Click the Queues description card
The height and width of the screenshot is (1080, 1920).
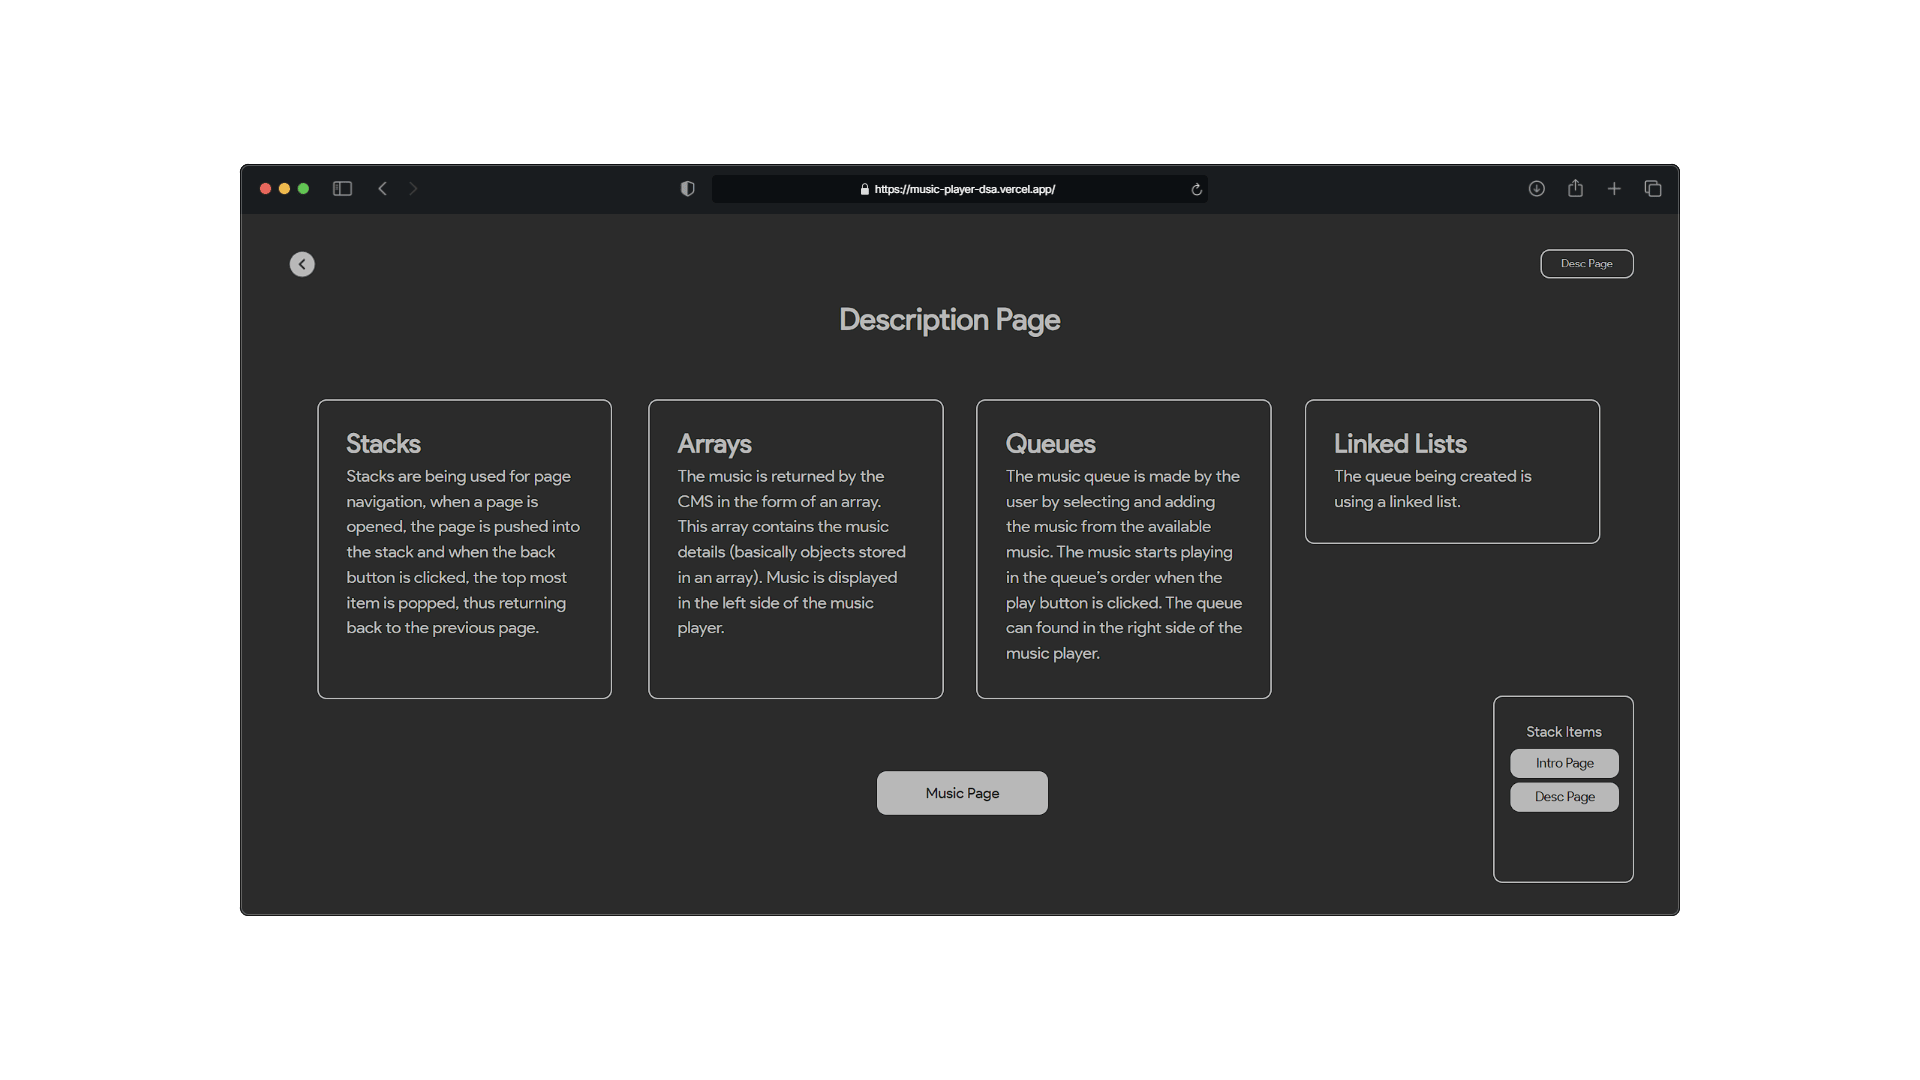coord(1123,549)
